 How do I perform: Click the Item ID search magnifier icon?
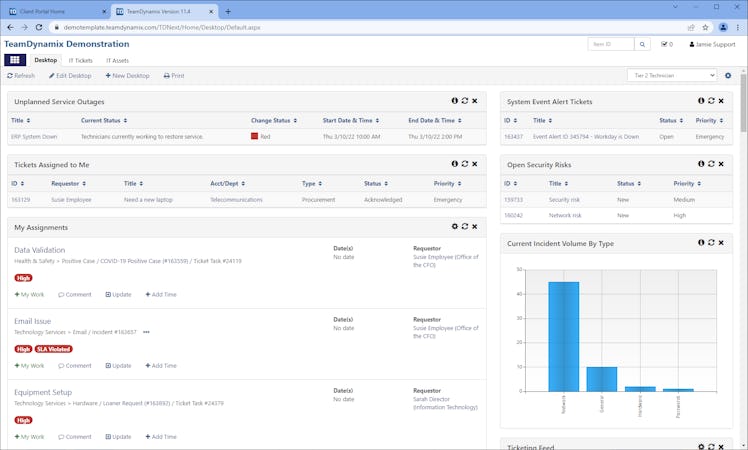tap(642, 44)
